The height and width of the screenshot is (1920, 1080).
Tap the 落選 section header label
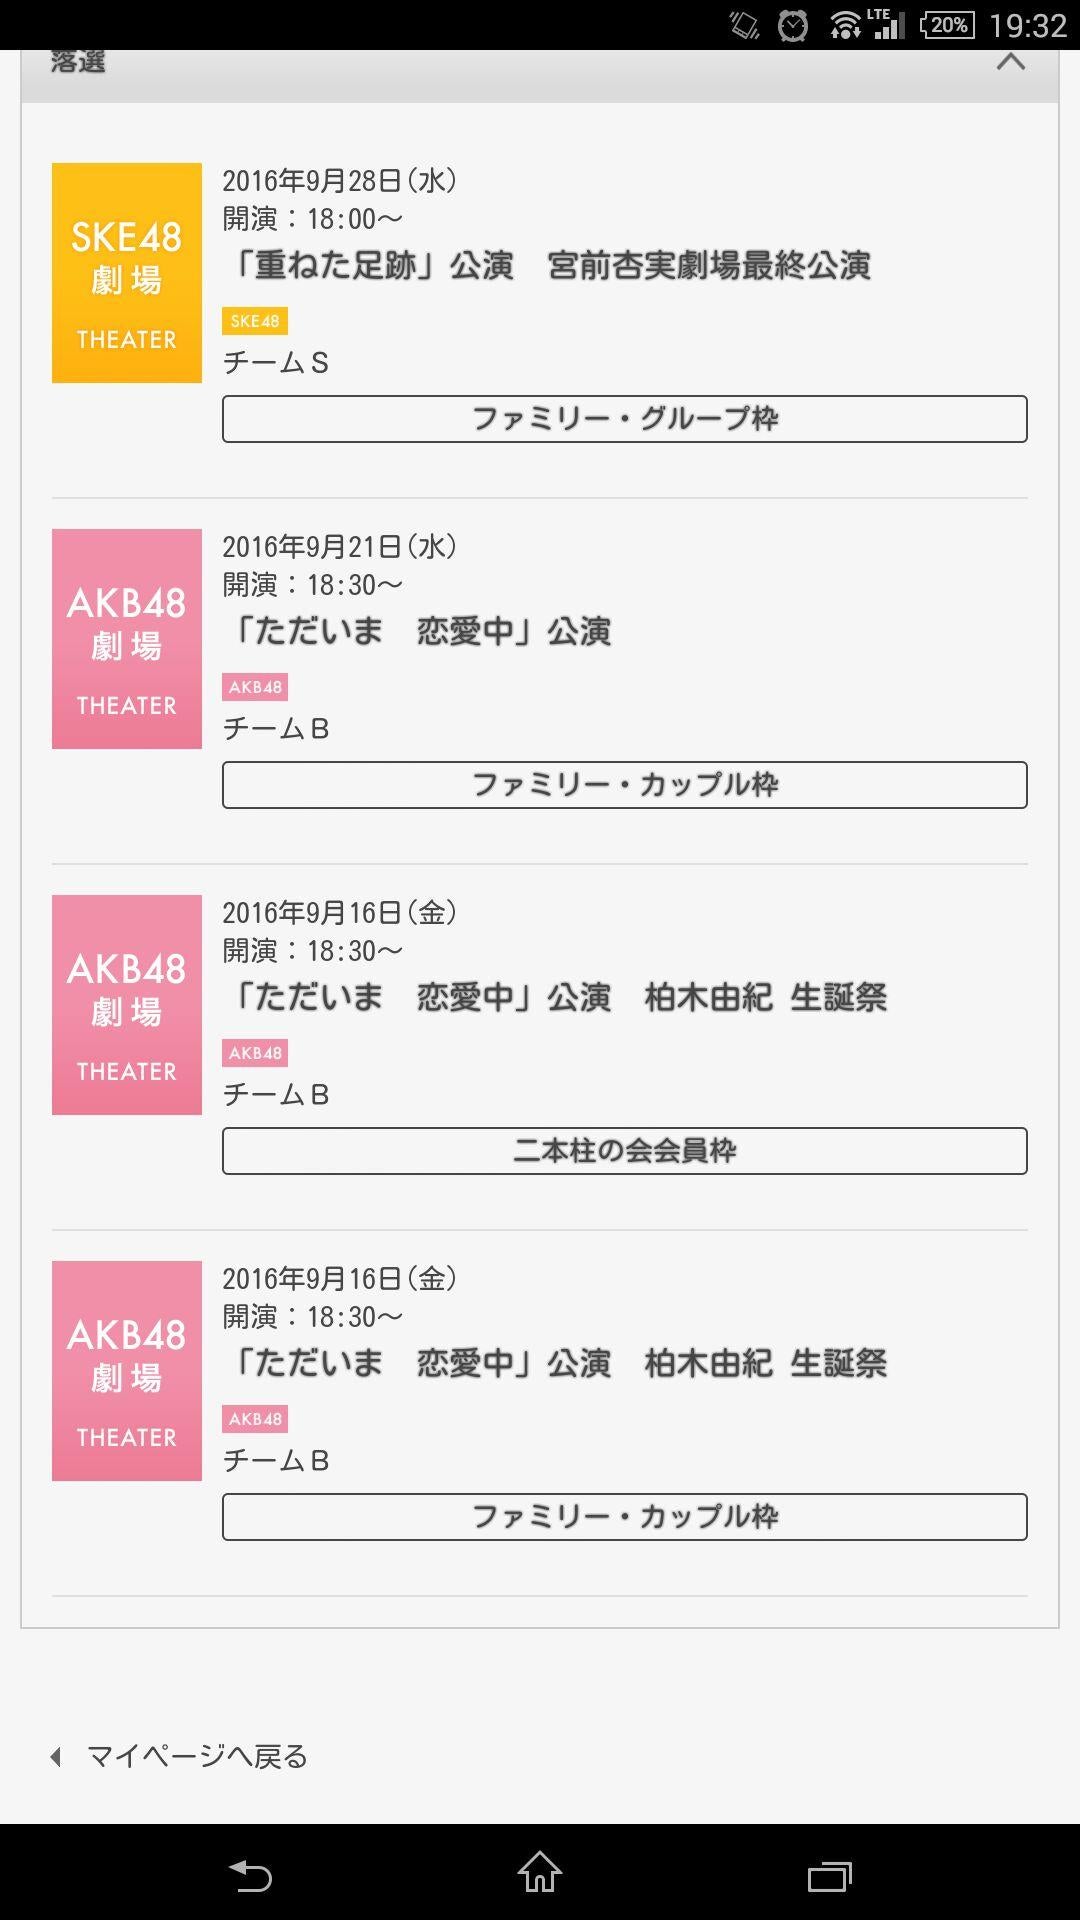pos(78,63)
